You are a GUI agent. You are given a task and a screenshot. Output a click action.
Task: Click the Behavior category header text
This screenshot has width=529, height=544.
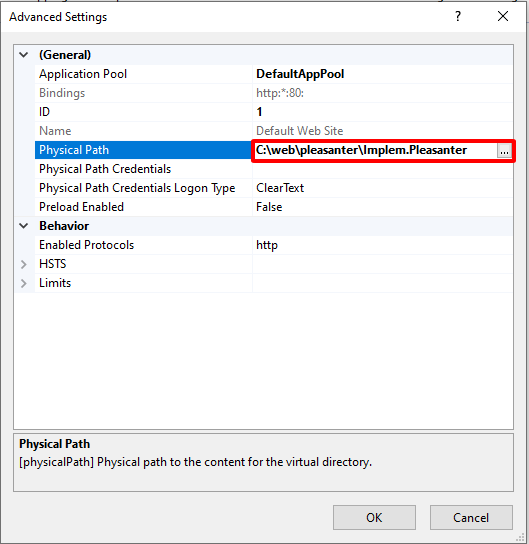pyautogui.click(x=64, y=226)
